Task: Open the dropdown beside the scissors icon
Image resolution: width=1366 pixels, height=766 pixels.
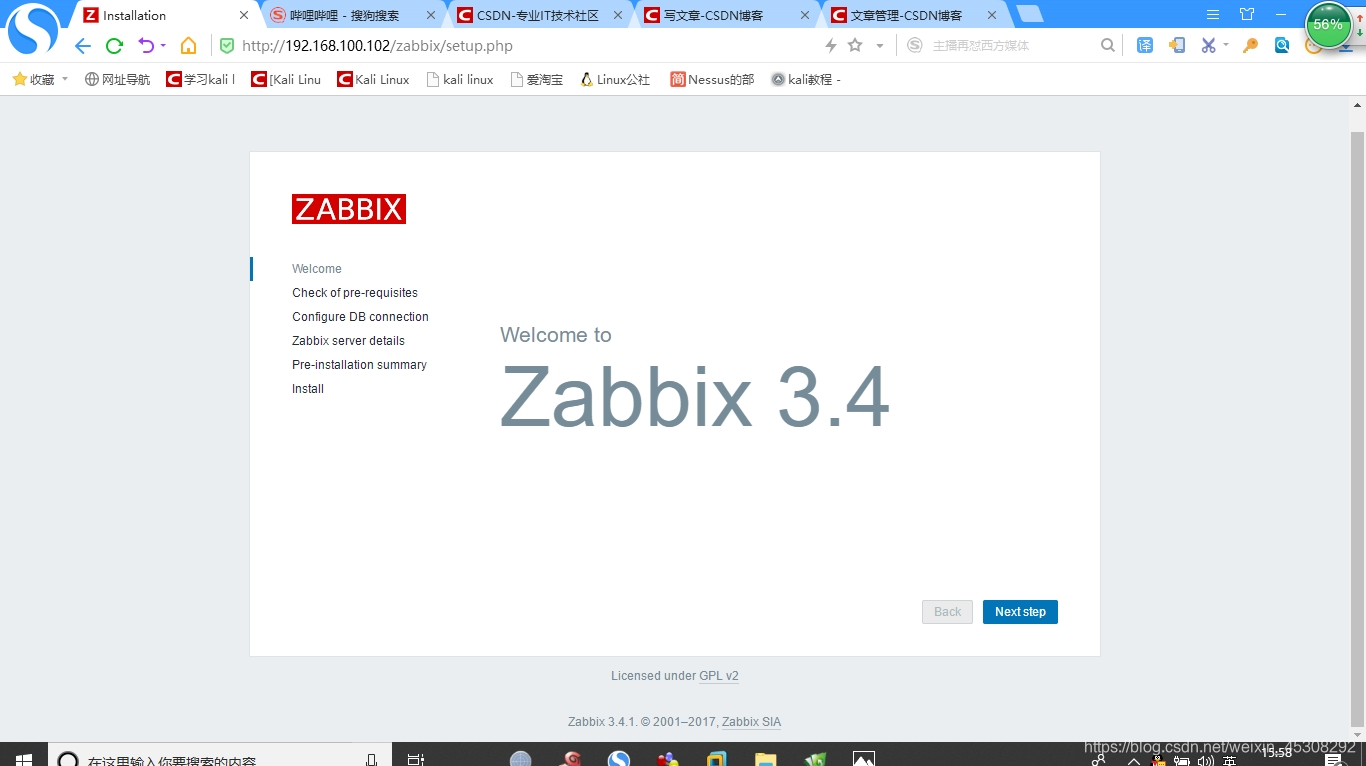Action: [x=1226, y=46]
